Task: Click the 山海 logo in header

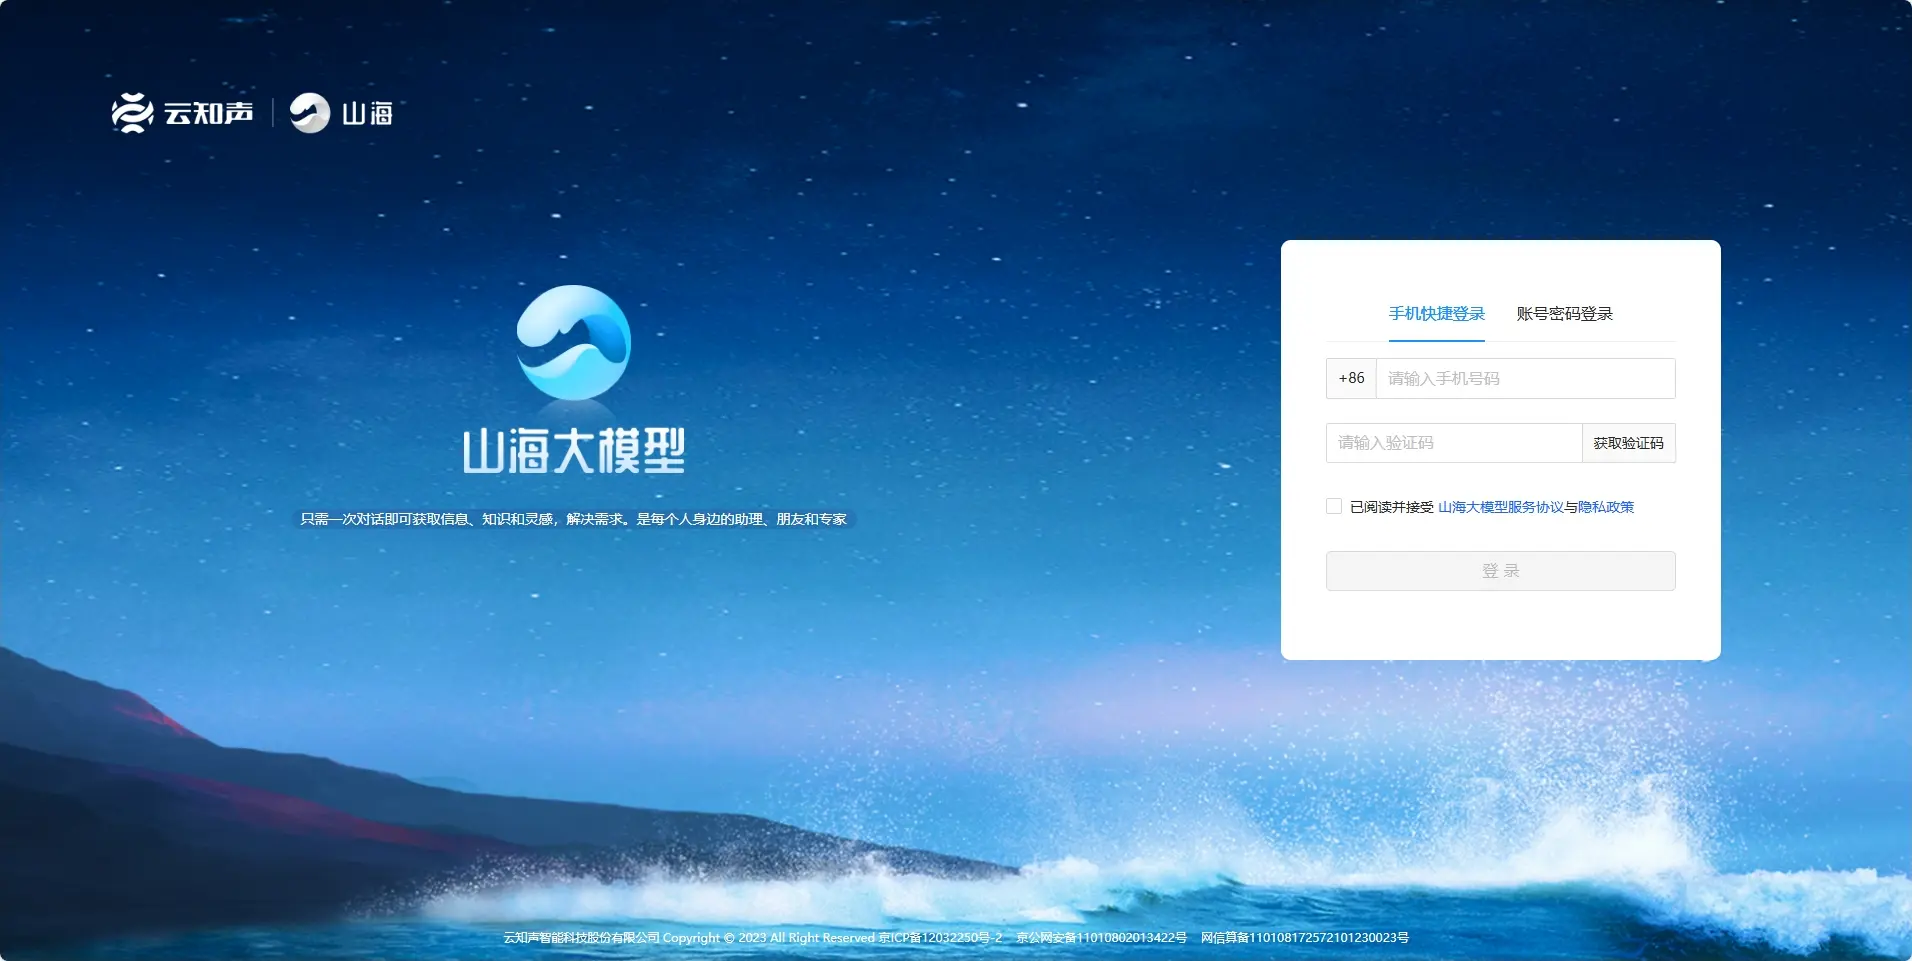Action: tap(341, 113)
